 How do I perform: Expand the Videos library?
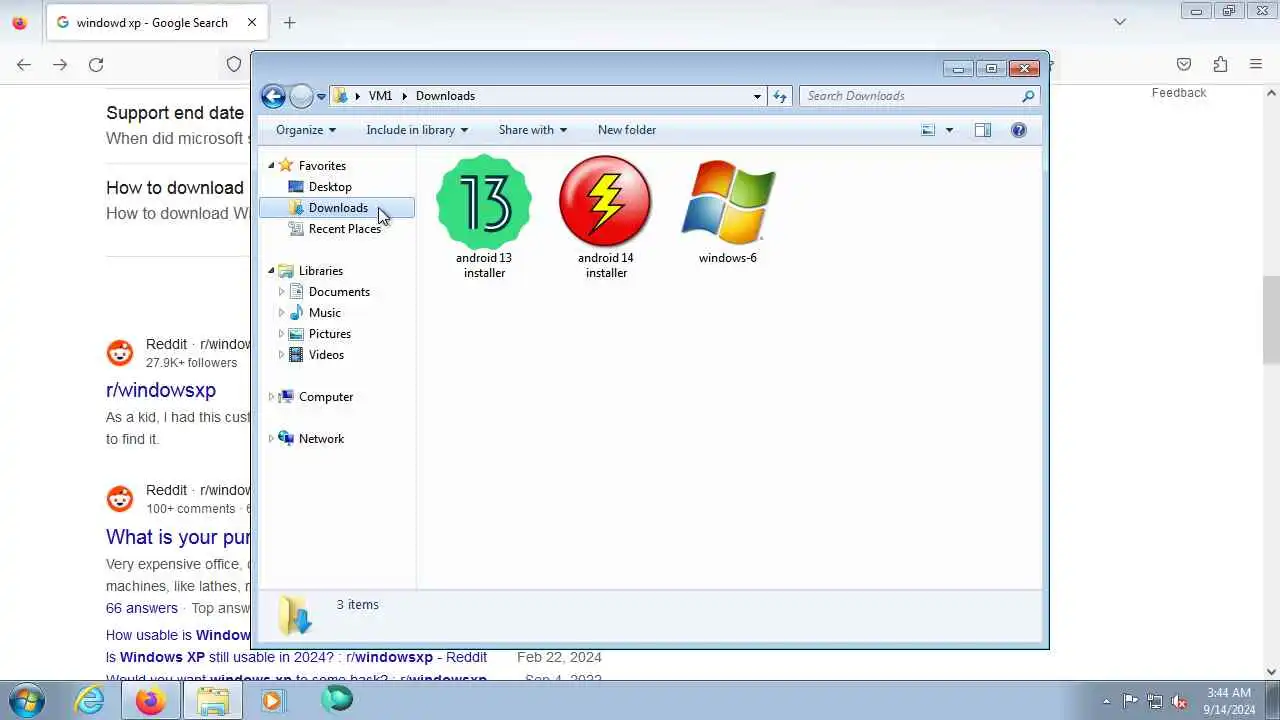point(281,355)
